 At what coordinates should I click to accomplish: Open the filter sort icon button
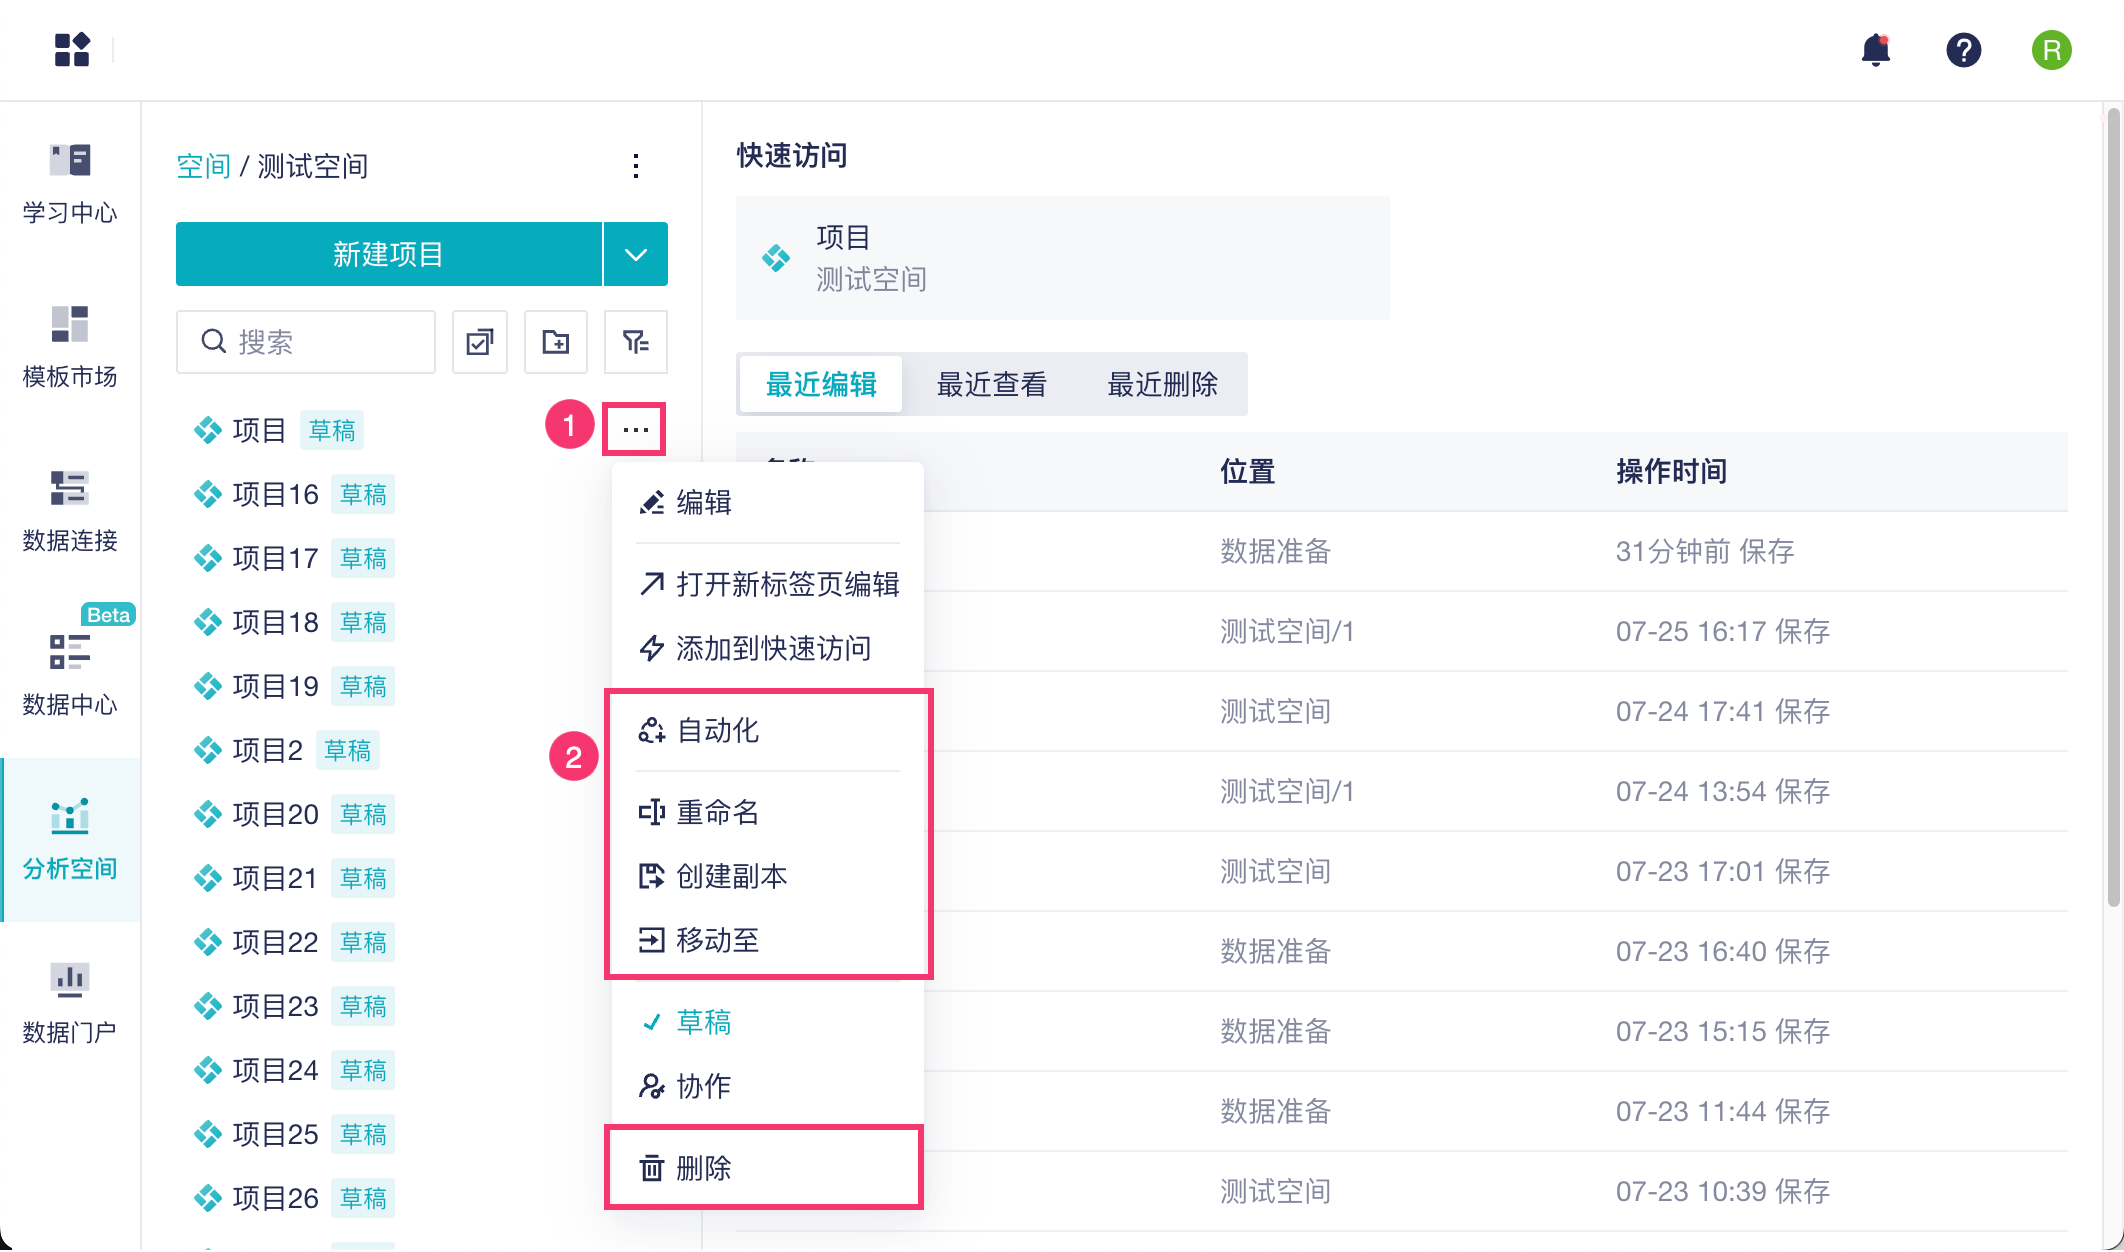[636, 342]
